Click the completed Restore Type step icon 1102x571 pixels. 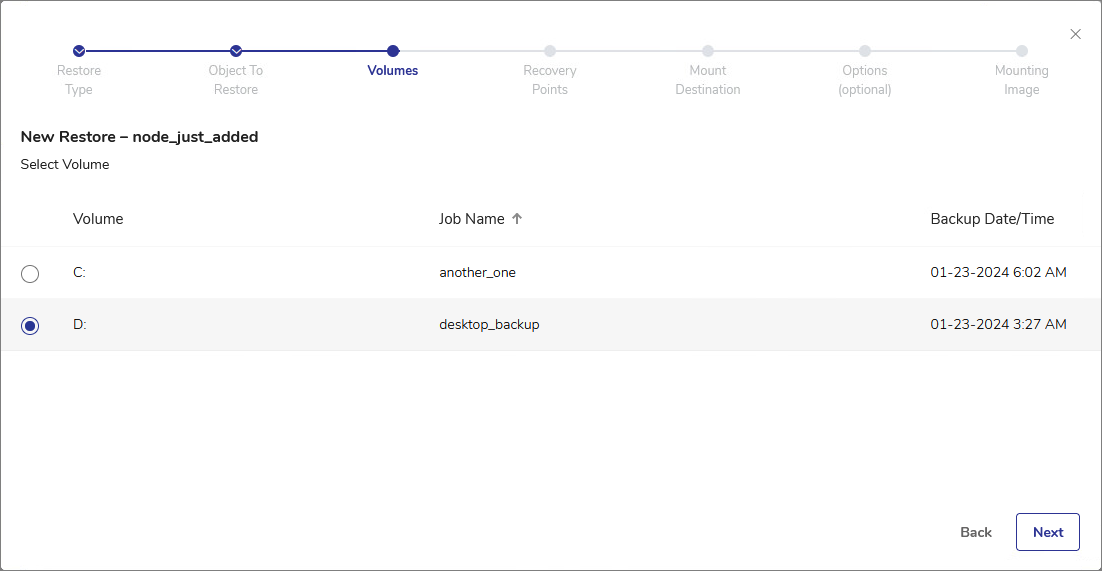coord(79,51)
